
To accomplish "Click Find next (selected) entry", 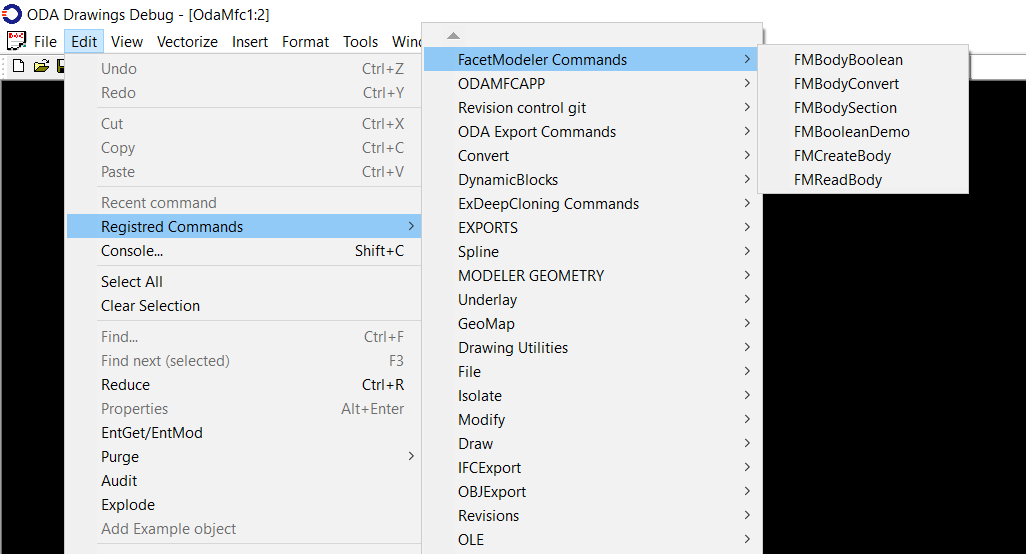I will pos(243,360).
